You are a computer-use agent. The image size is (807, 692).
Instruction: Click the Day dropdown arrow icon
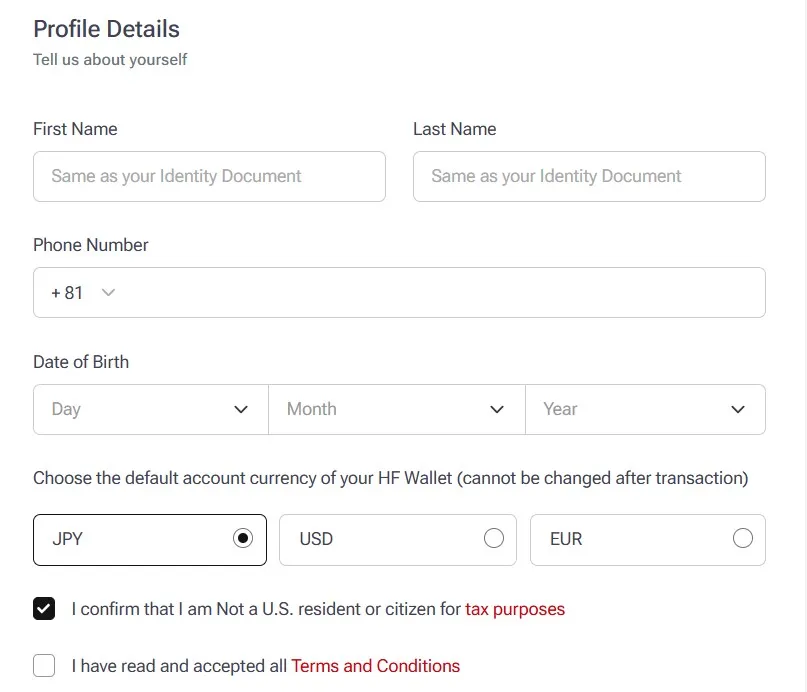coord(241,410)
